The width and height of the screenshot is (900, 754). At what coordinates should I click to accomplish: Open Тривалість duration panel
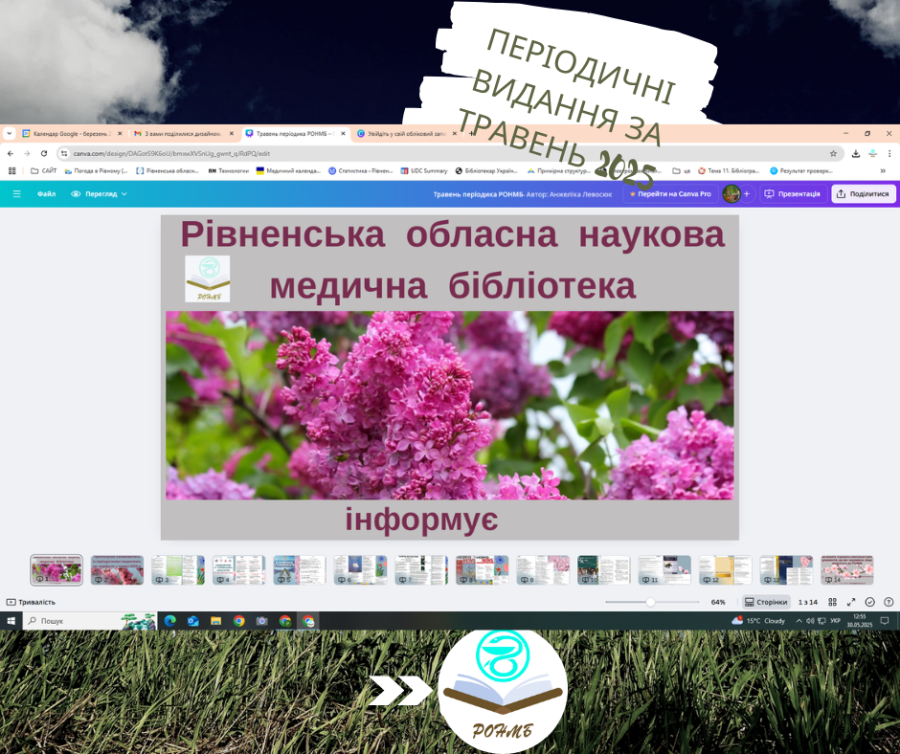[x=30, y=602]
